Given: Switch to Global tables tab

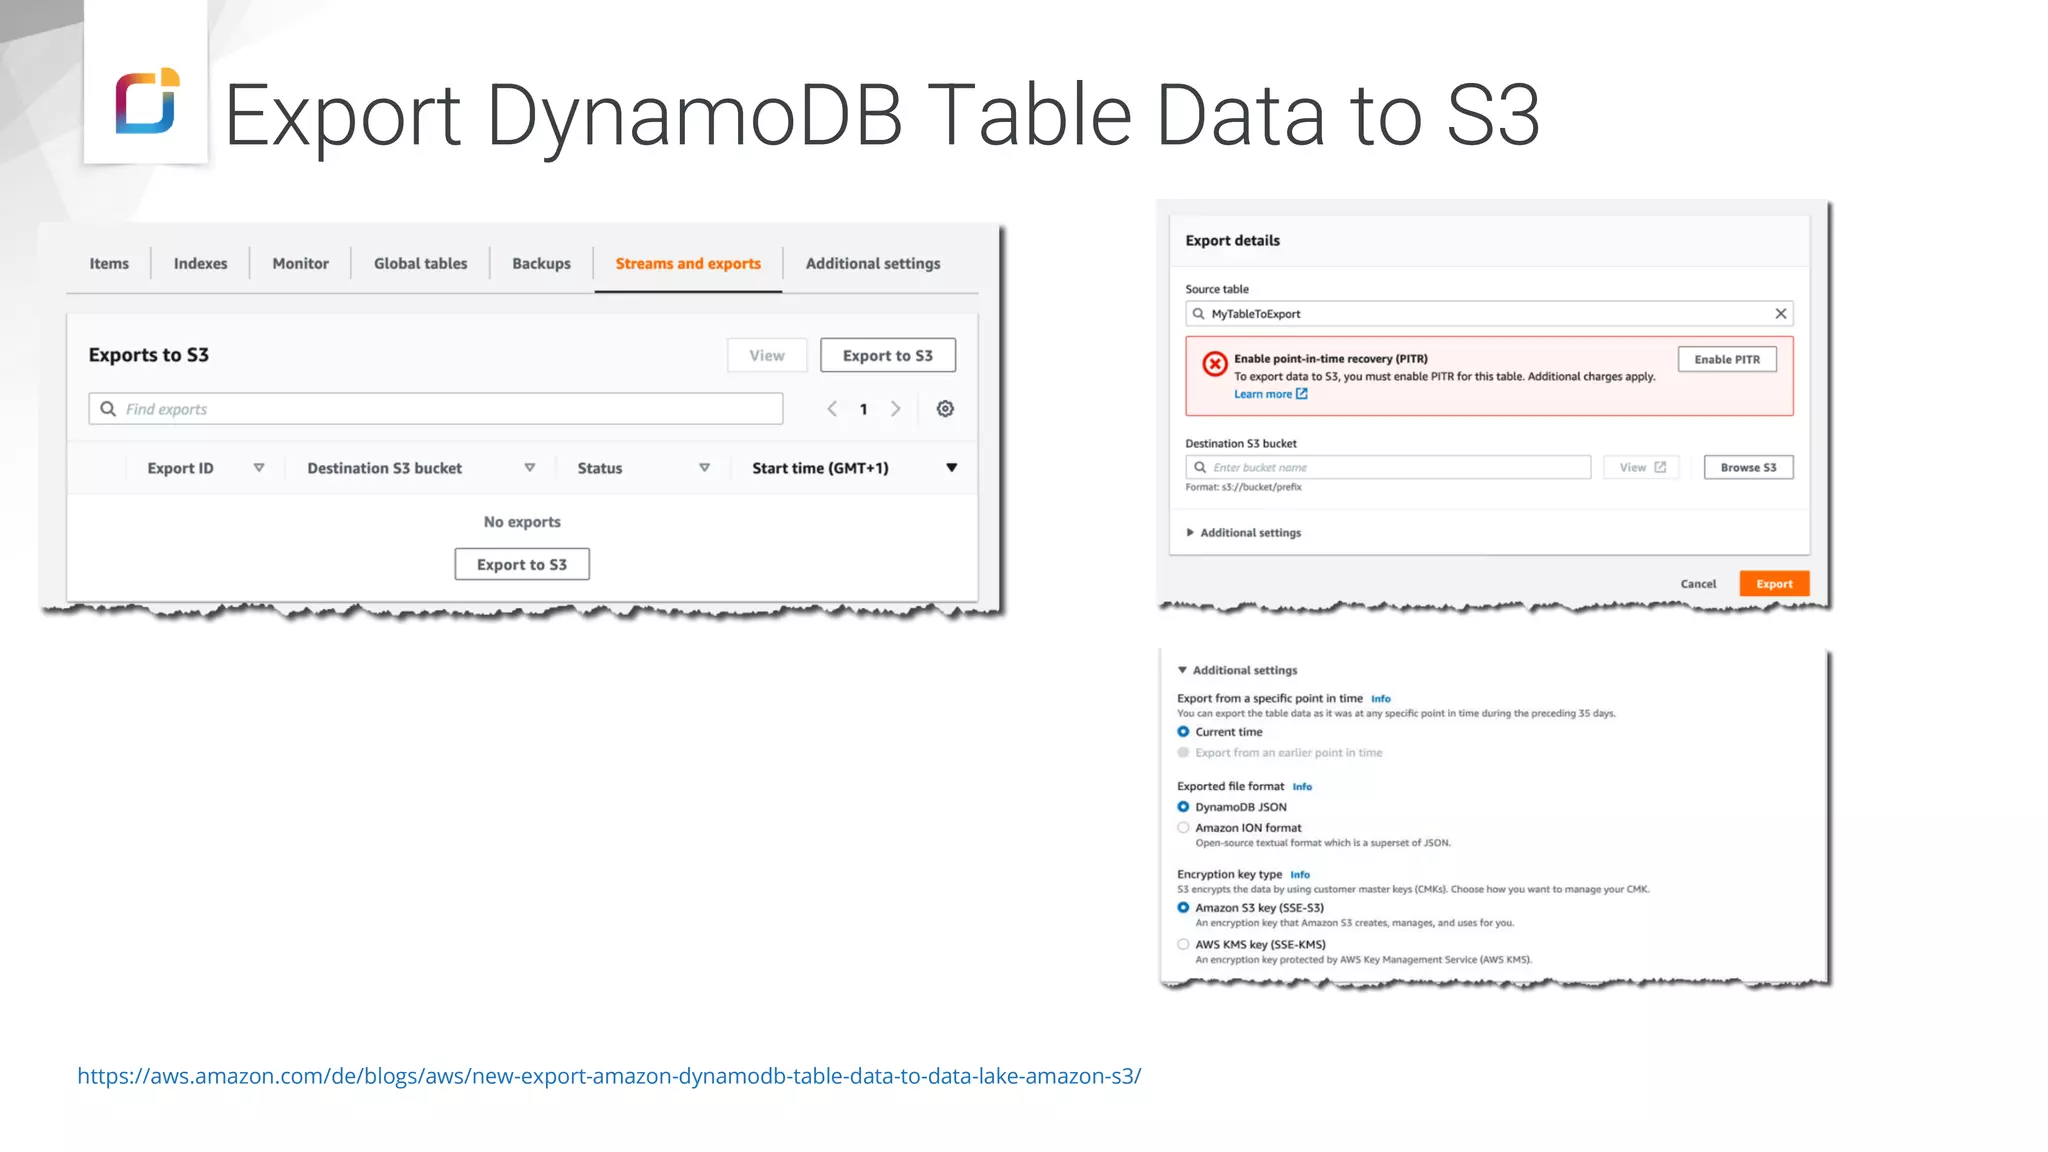Looking at the screenshot, I should pyautogui.click(x=420, y=264).
